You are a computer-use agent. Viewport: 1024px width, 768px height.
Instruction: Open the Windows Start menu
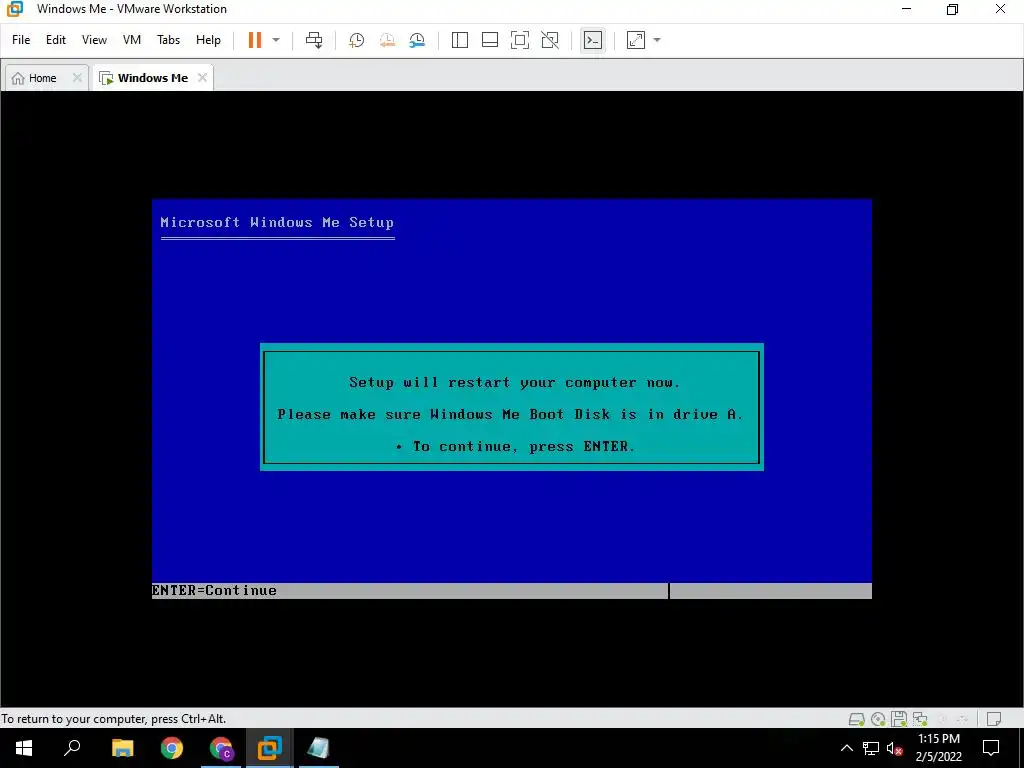[24, 748]
